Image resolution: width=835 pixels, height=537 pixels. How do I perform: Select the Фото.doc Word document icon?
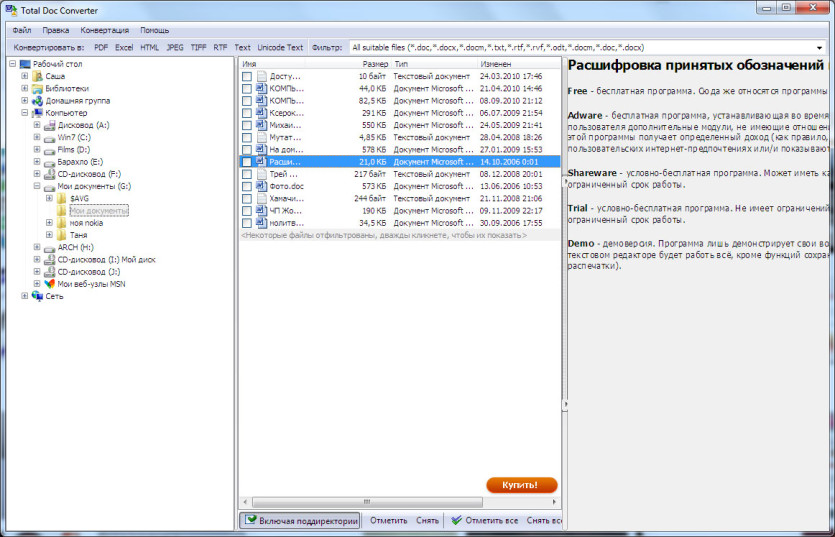pyautogui.click(x=261, y=186)
